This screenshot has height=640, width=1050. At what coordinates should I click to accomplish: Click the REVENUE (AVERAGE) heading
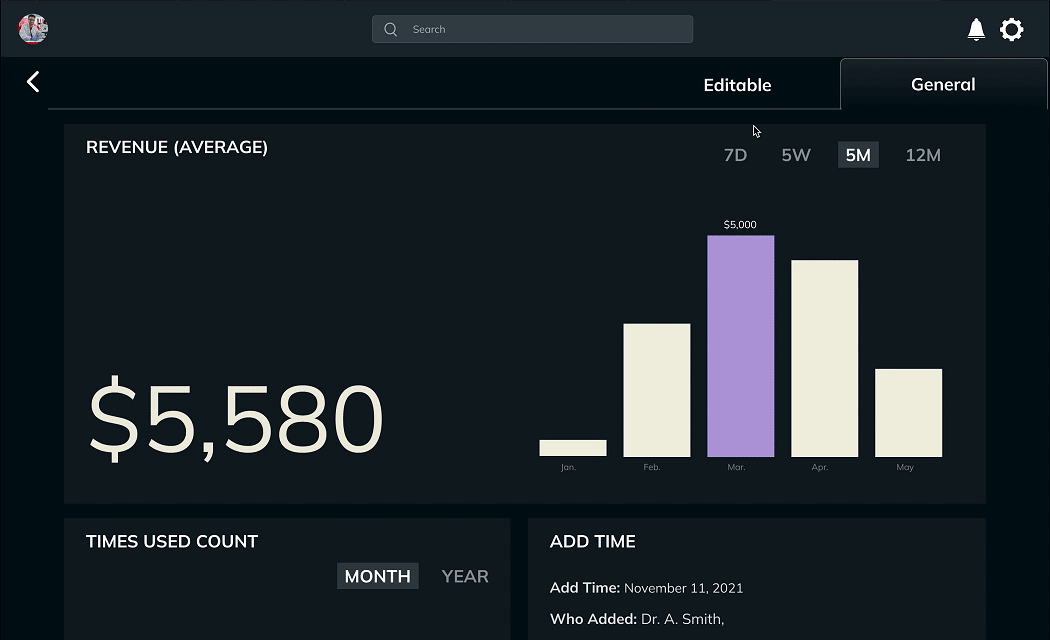[177, 147]
